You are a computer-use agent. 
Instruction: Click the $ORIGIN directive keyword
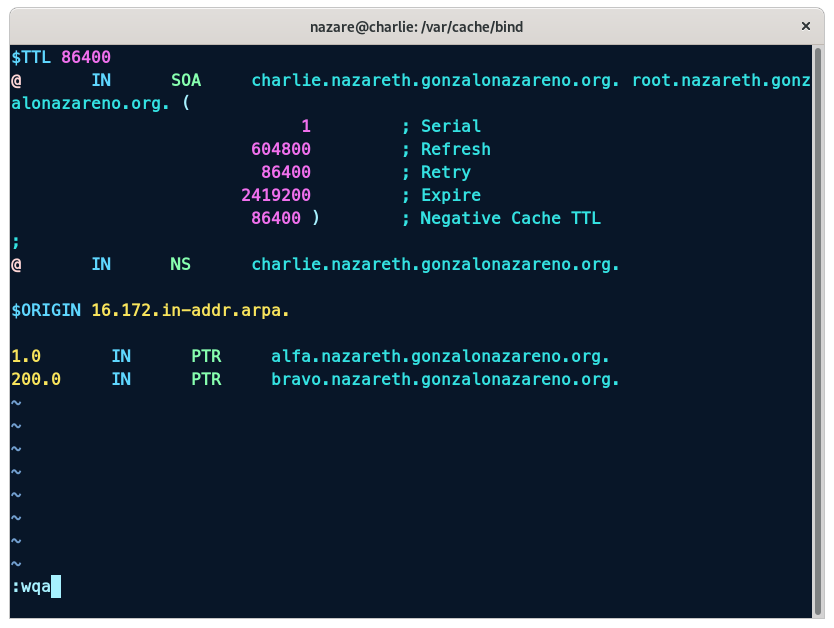(x=46, y=310)
